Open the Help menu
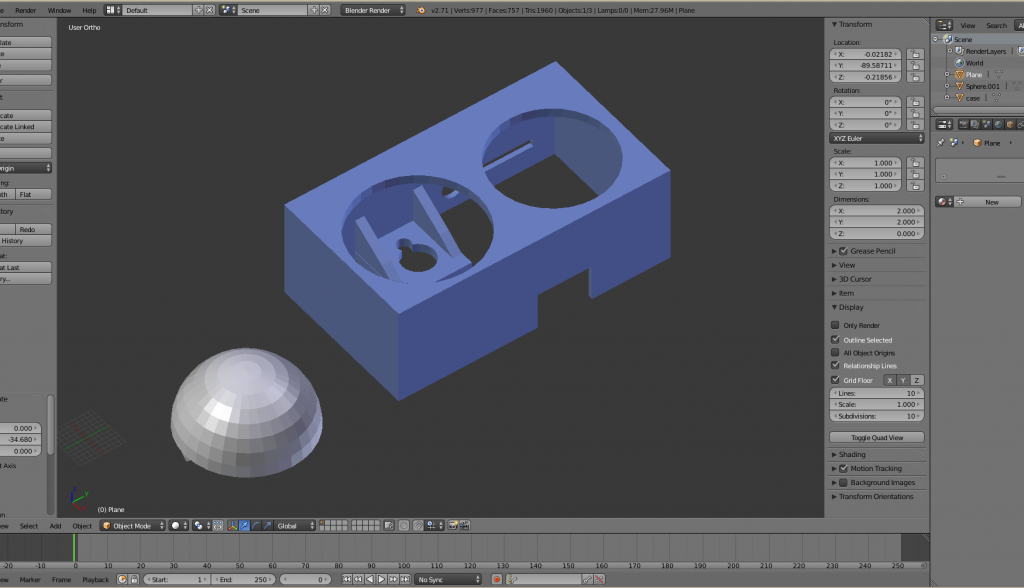 pos(89,10)
